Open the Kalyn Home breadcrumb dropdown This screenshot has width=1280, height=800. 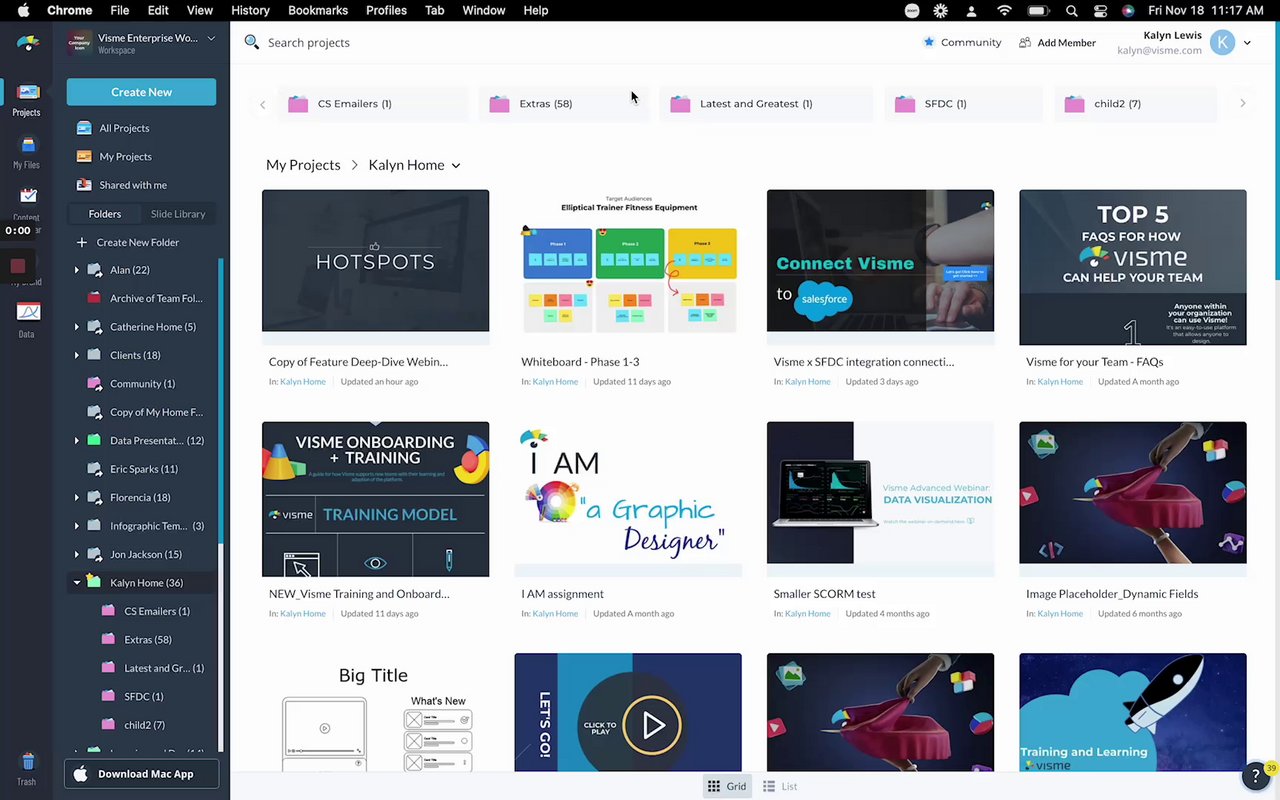456,166
